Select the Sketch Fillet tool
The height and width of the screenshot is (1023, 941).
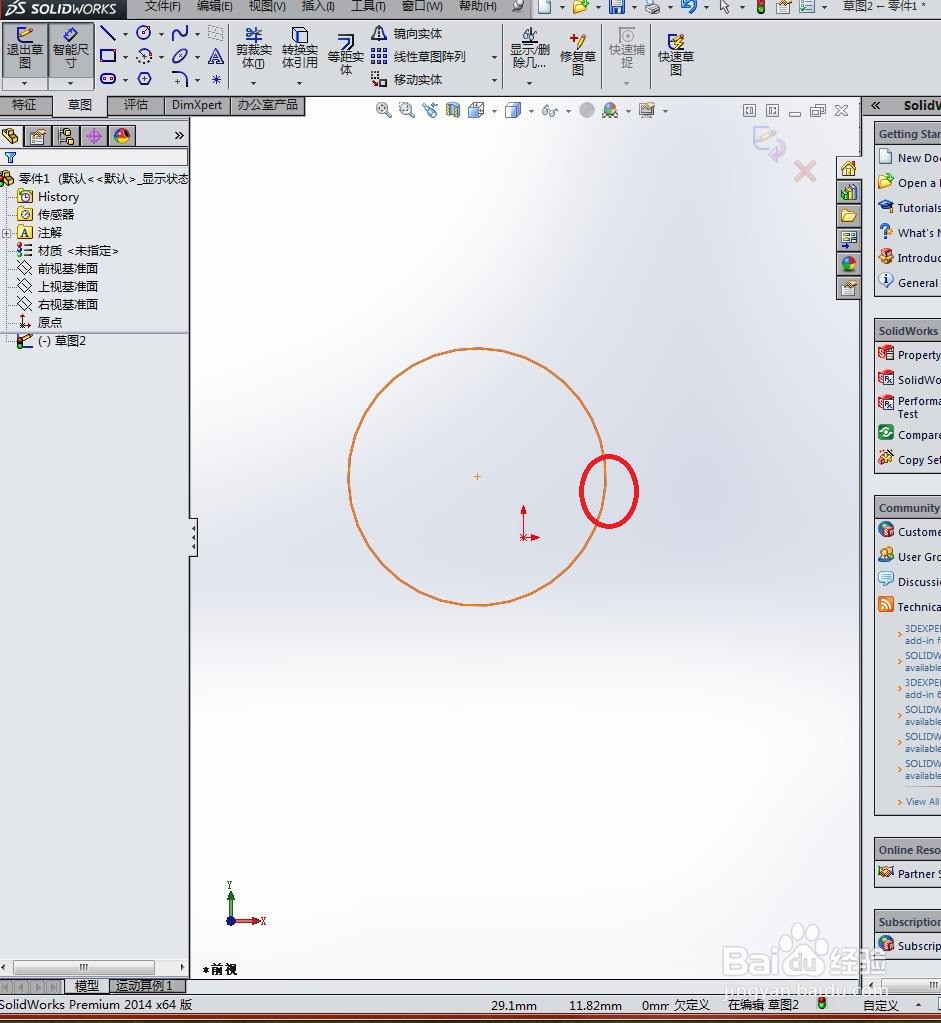coord(179,79)
